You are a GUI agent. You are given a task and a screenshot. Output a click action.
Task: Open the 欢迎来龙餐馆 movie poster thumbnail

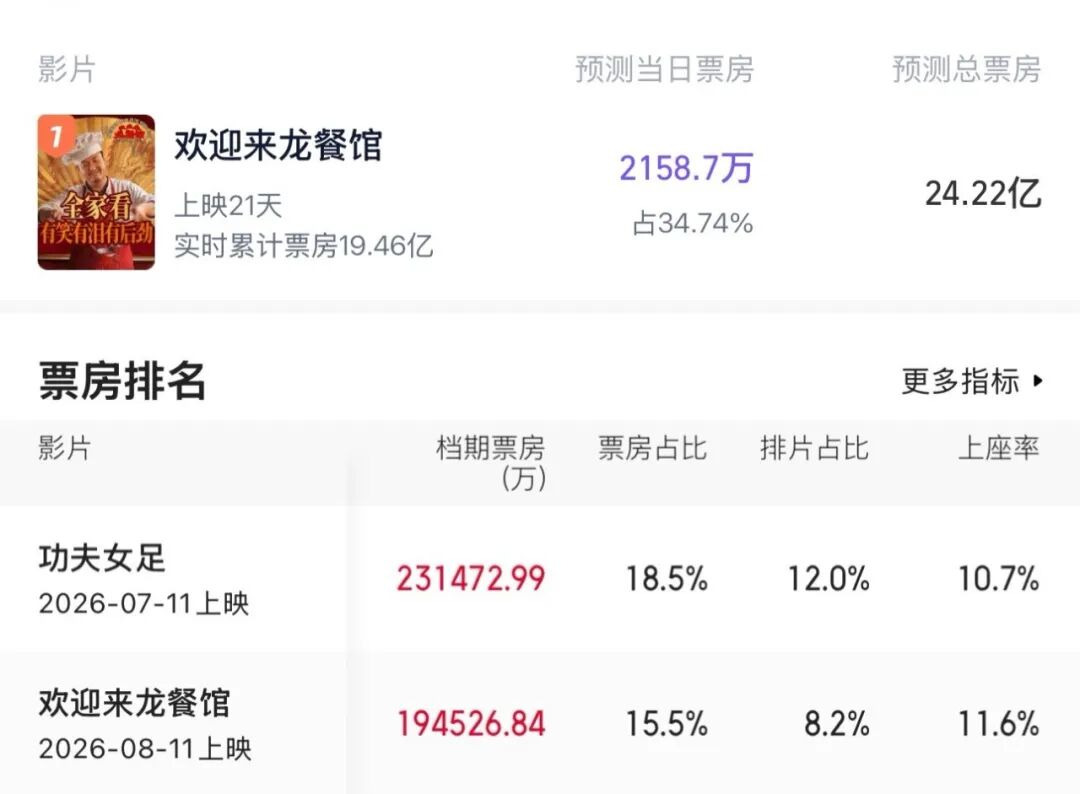[x=96, y=192]
